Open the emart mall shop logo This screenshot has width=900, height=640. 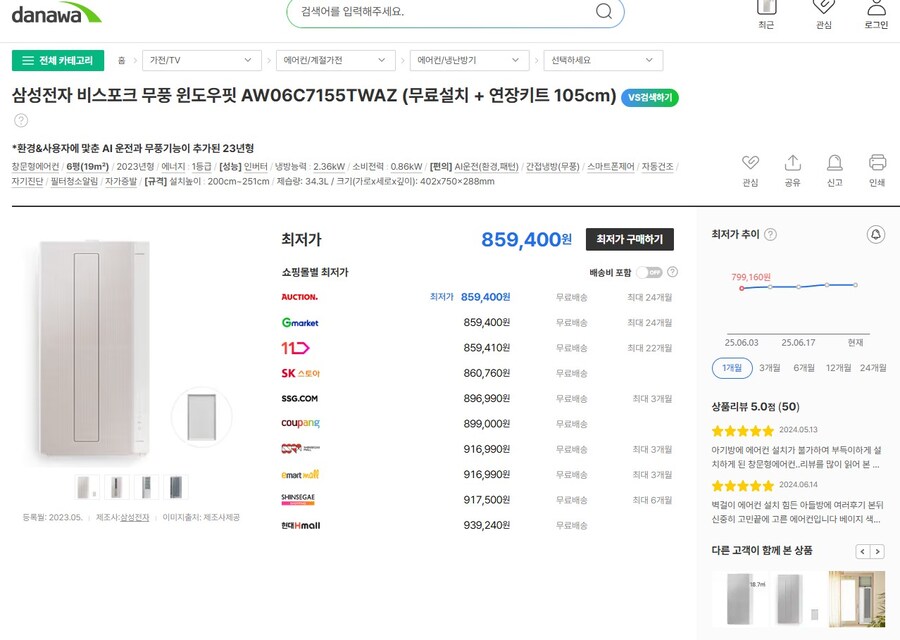tap(300, 475)
